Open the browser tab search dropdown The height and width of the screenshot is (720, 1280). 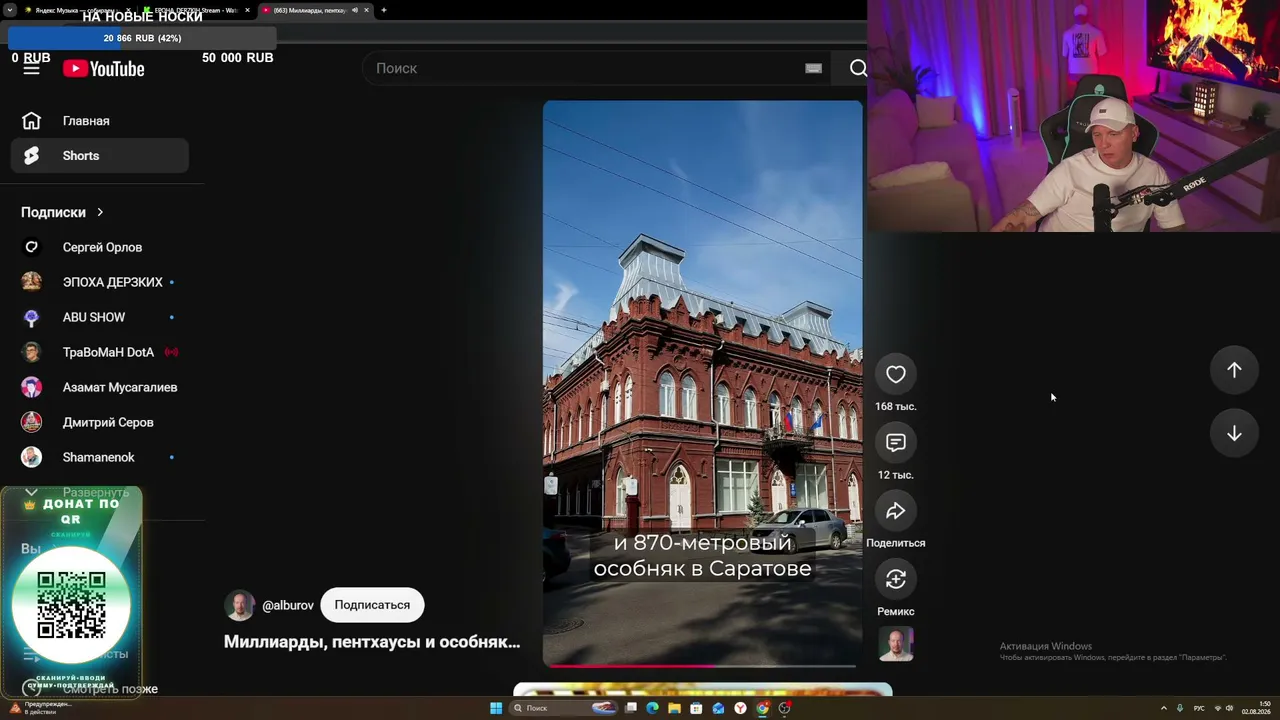[x=10, y=10]
